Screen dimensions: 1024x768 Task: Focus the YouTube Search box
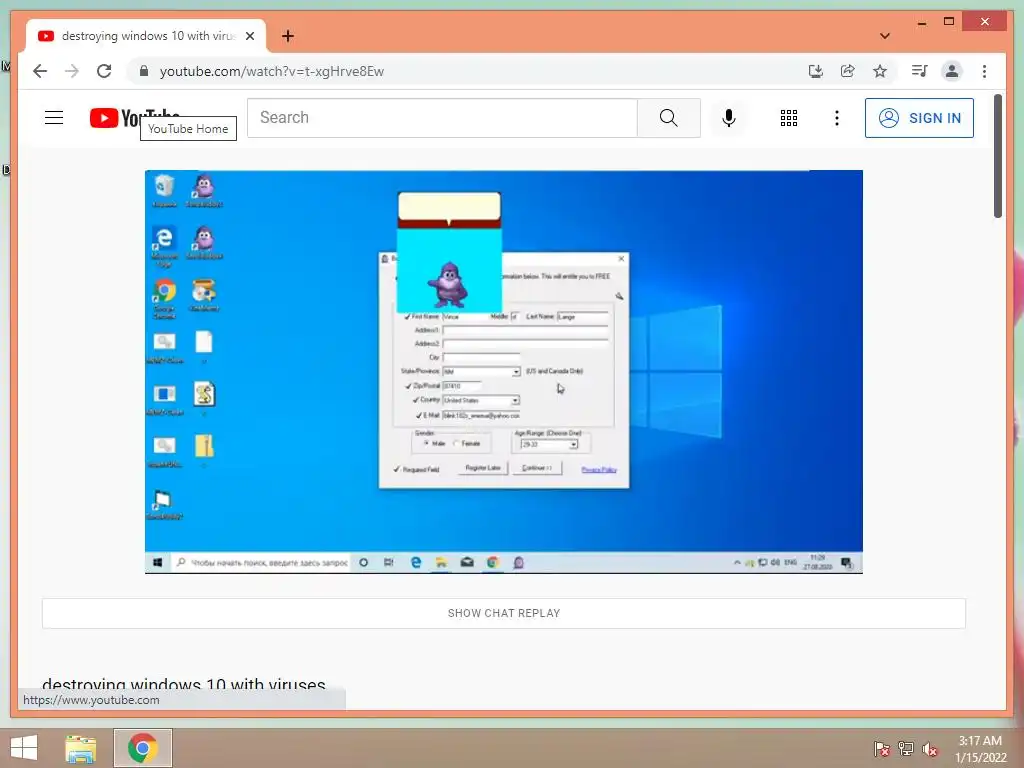[442, 118]
